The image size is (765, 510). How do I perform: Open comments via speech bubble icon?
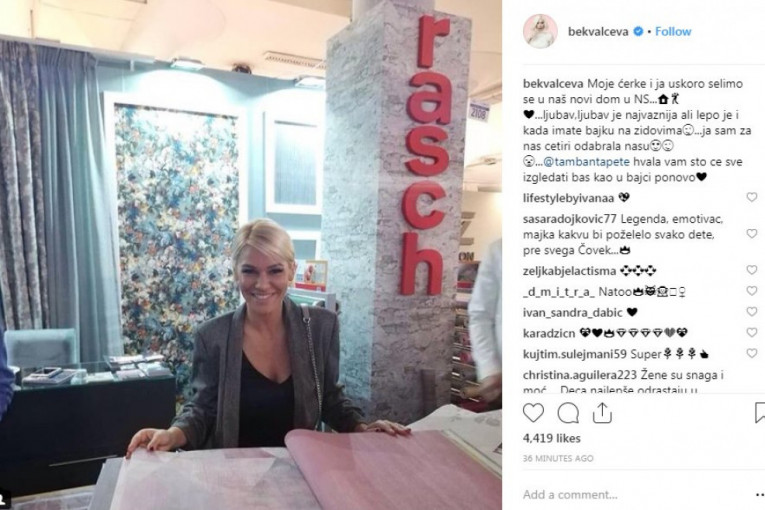coord(568,413)
